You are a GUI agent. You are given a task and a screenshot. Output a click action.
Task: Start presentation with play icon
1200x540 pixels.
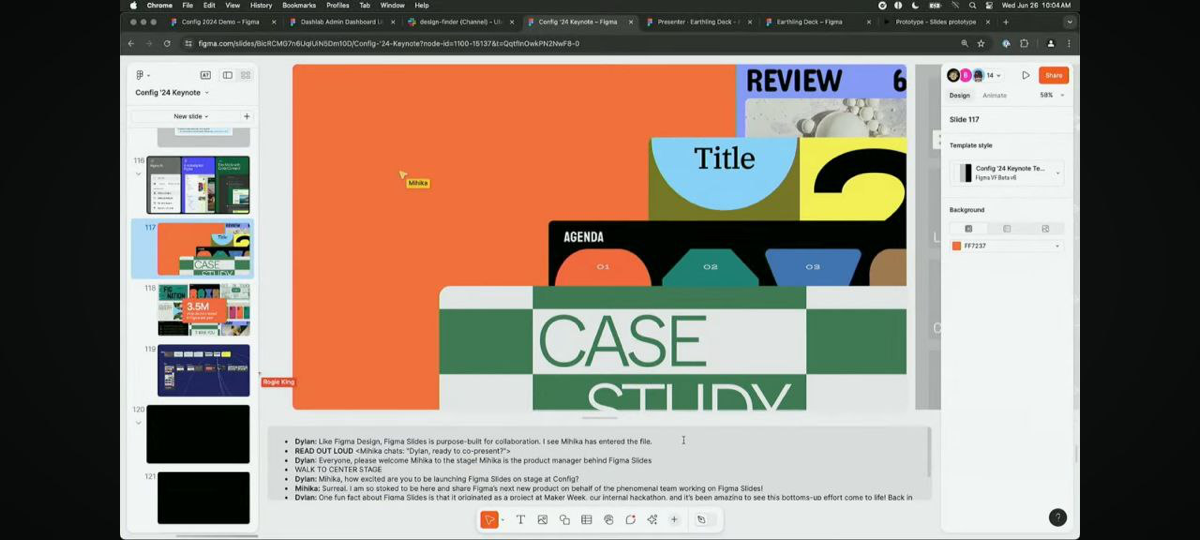click(1025, 75)
